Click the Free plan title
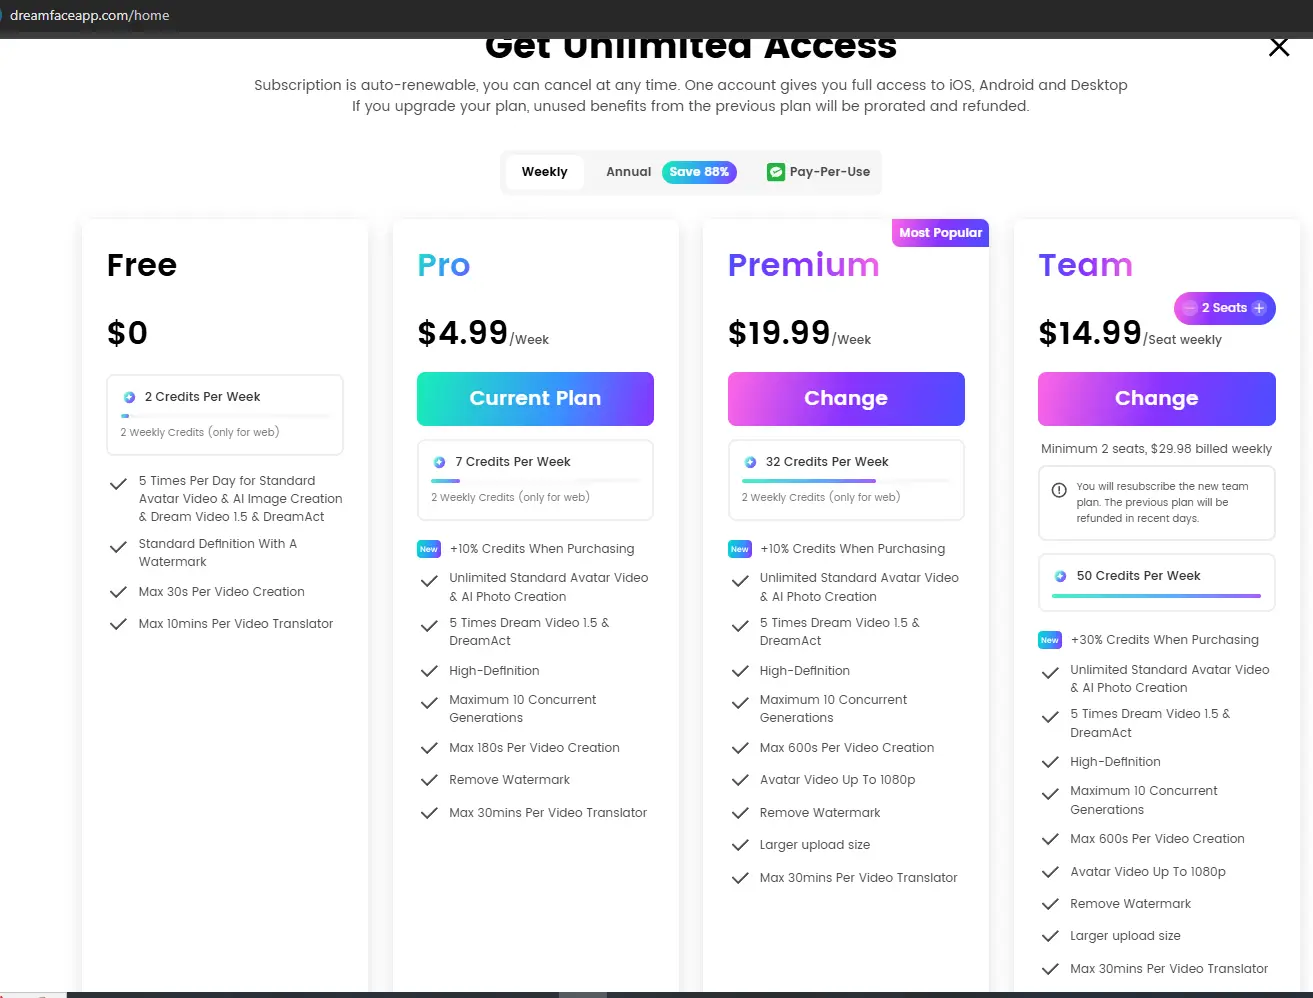This screenshot has width=1313, height=998. pyautogui.click(x=142, y=265)
